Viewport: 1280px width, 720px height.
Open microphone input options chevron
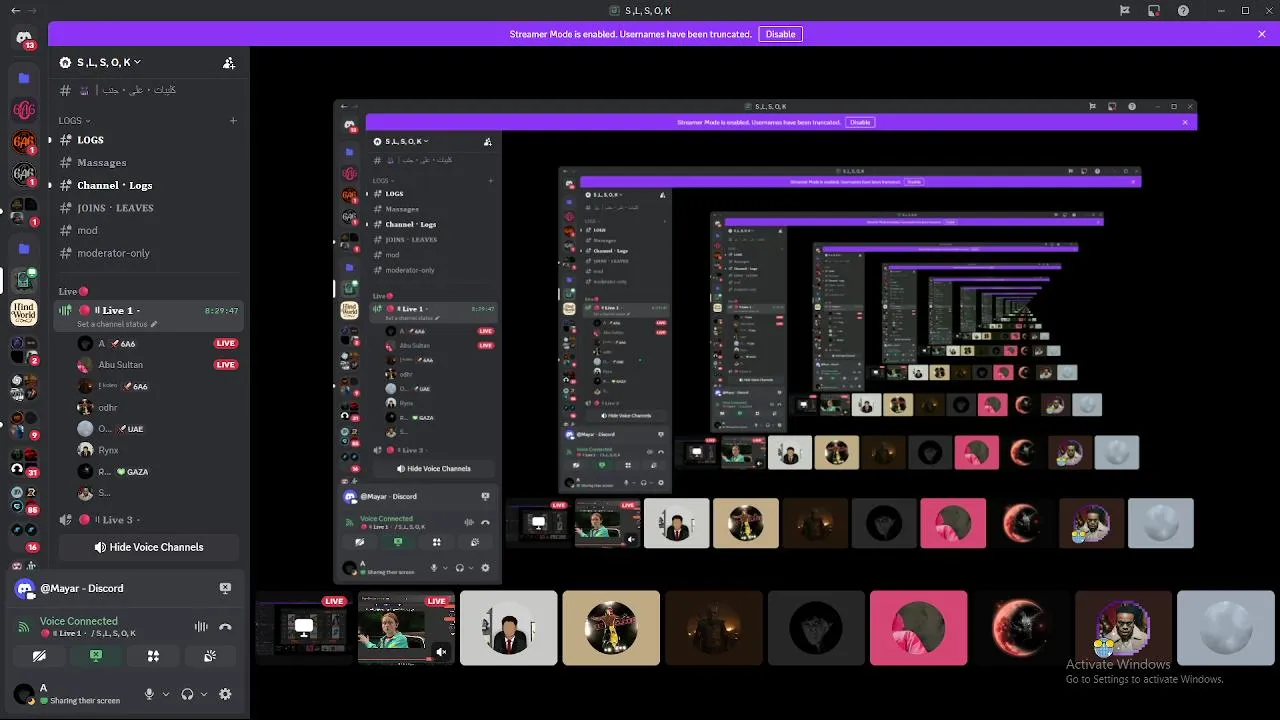click(x=165, y=694)
